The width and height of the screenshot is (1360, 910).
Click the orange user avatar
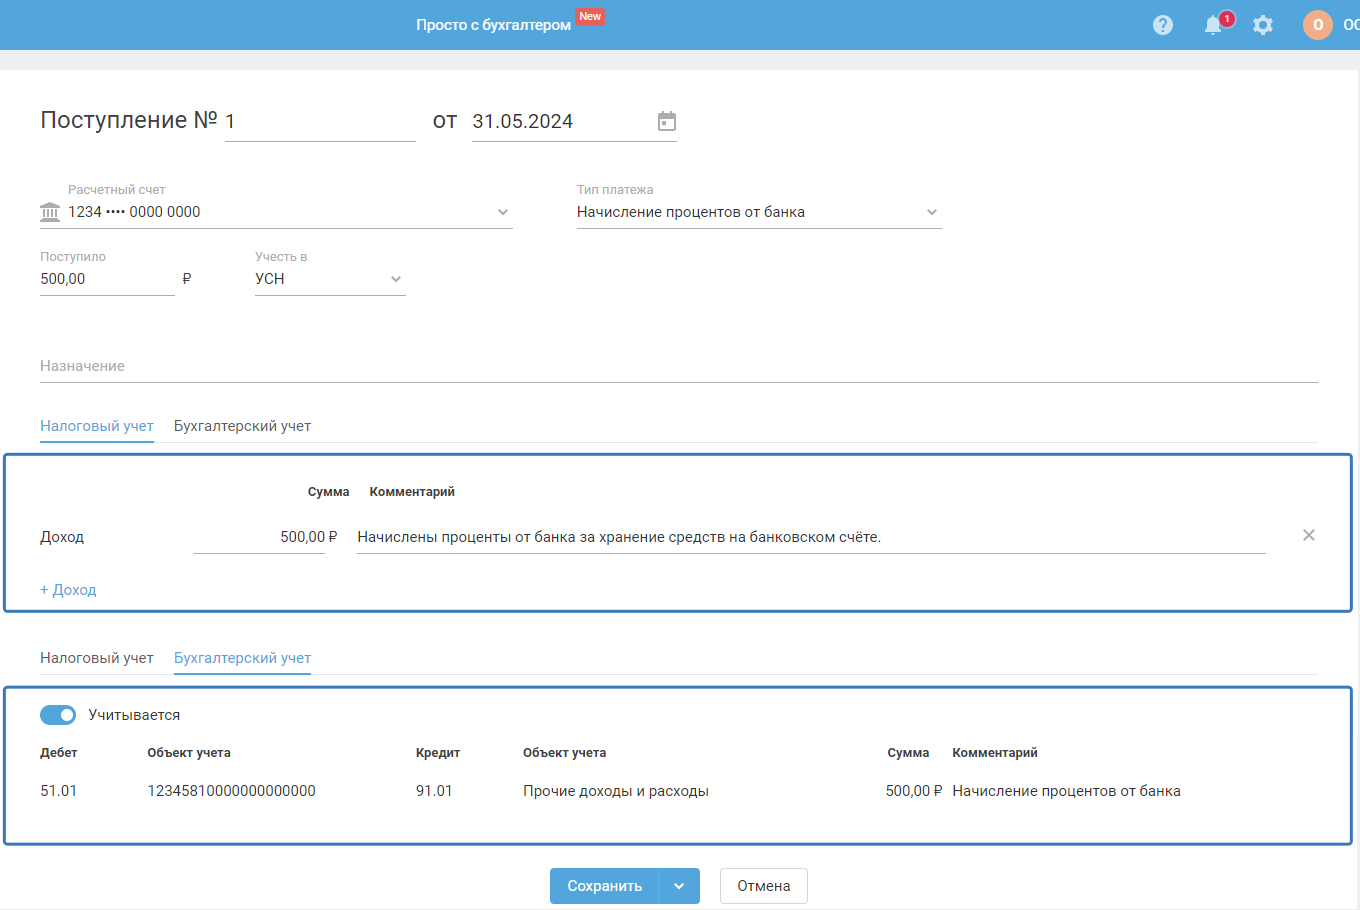[x=1317, y=25]
